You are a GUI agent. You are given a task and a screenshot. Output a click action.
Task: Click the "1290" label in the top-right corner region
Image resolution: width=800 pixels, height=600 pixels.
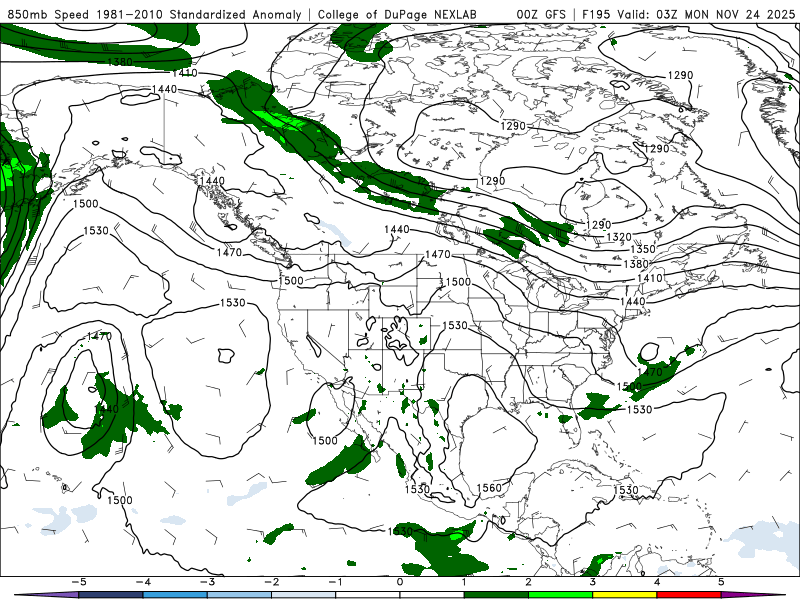681,75
